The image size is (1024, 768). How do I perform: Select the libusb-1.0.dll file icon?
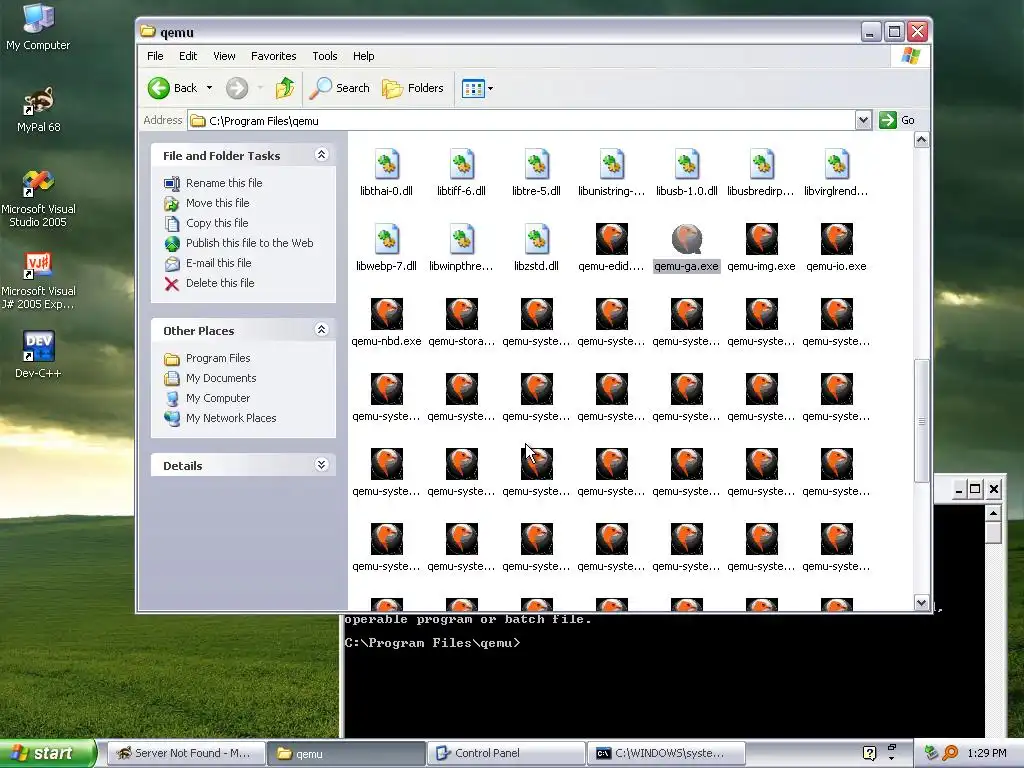(687, 163)
